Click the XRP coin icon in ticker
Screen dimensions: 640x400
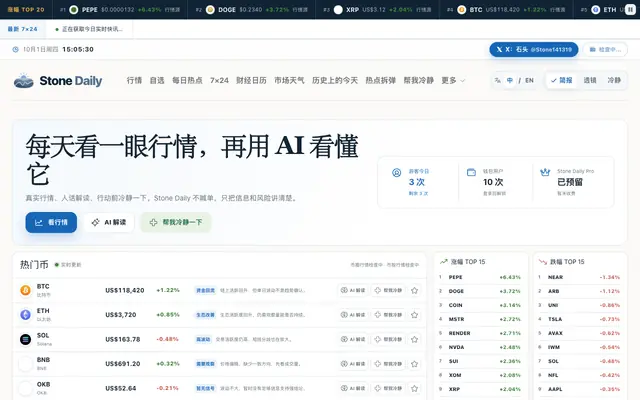[x=338, y=9]
